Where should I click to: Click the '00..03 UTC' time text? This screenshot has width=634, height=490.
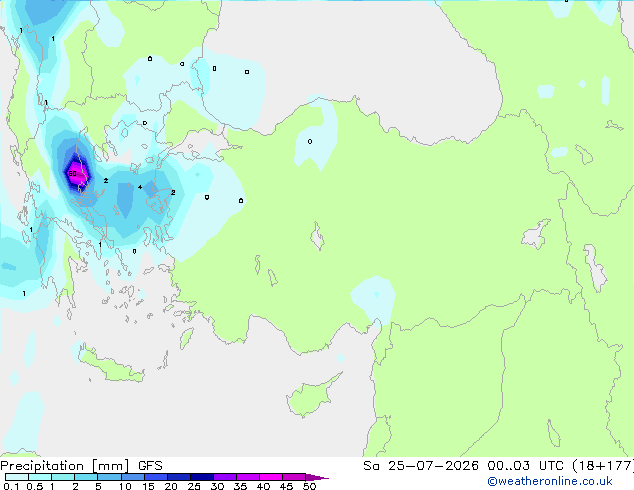525,466
